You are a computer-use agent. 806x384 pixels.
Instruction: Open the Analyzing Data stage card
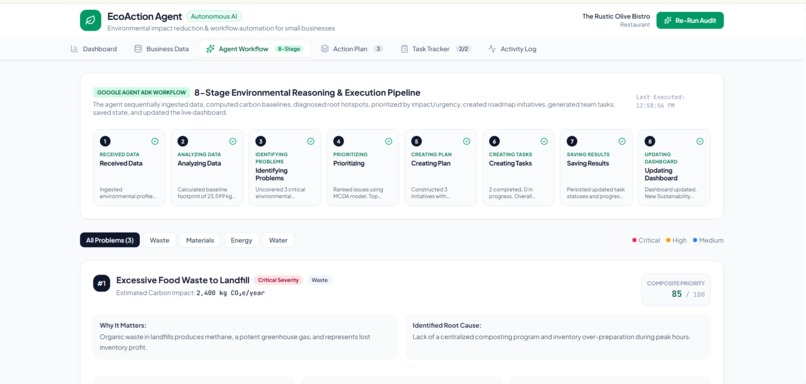tap(207, 168)
